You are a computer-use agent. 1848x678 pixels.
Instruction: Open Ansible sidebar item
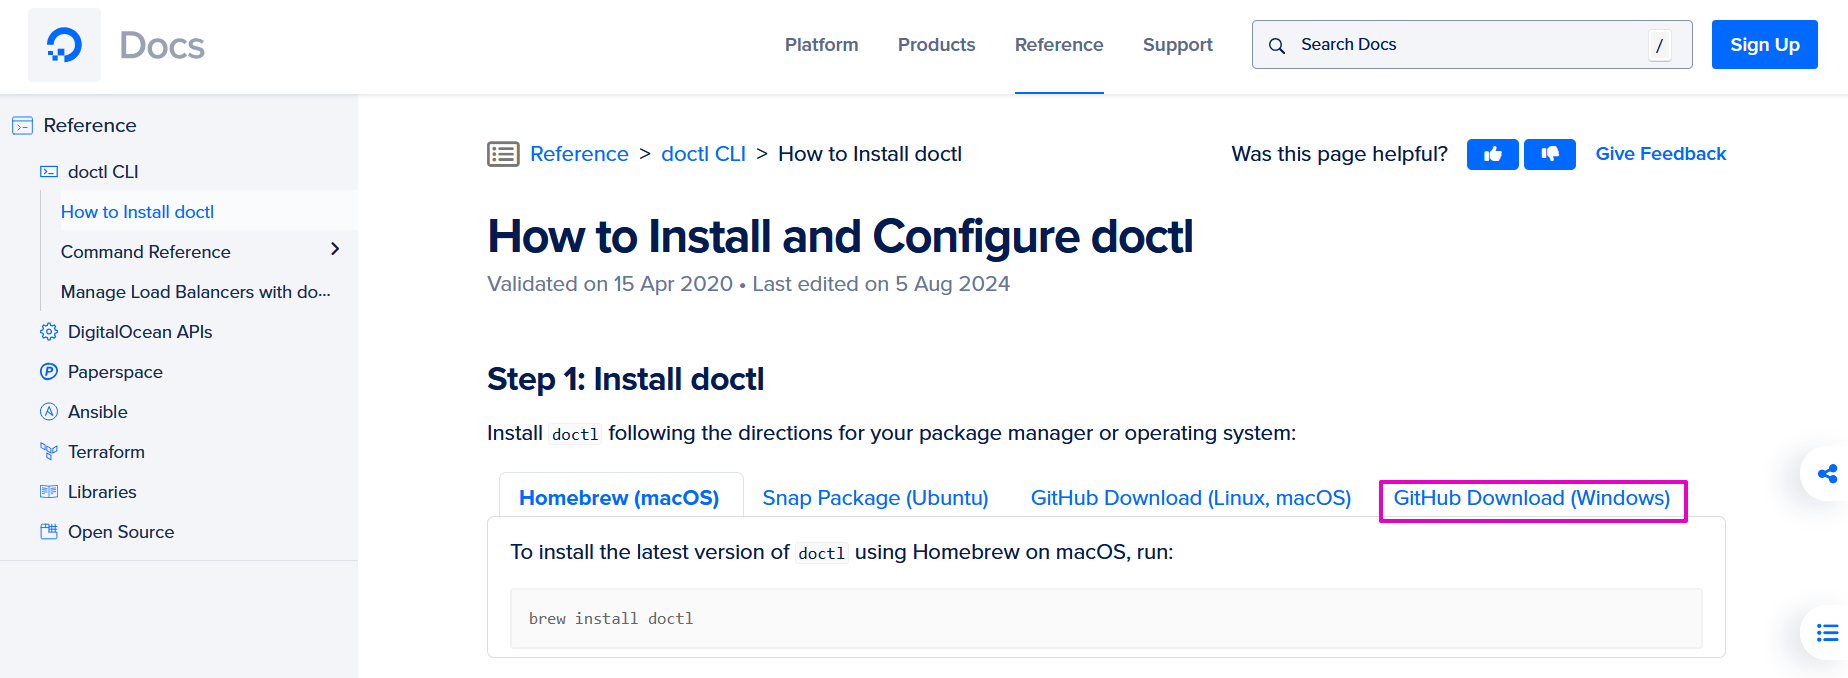click(x=98, y=412)
